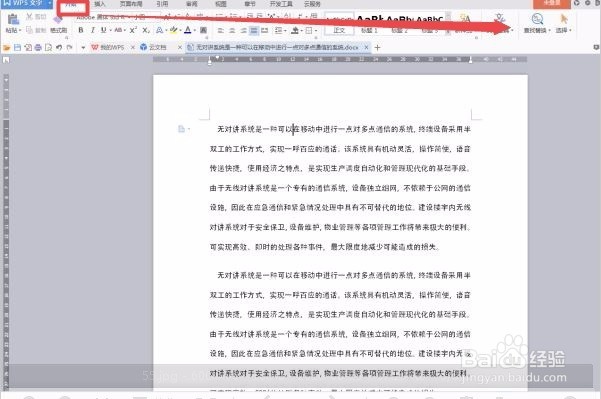Switch to the 页面布局 (Page Layout) tab
Image resolution: width=601 pixels, height=399 pixels.
131,4
